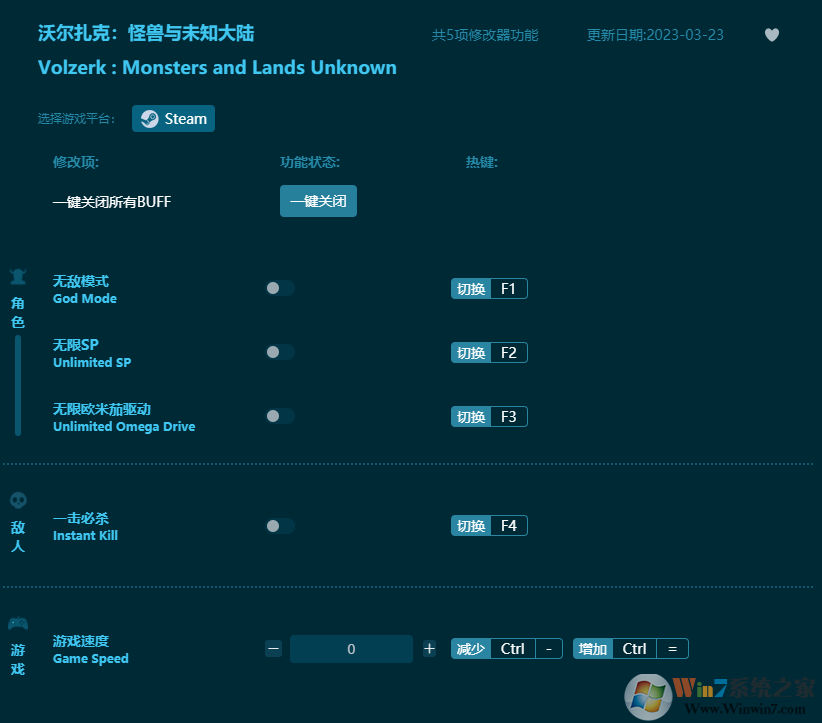This screenshot has height=723, width=822.
Task: Click the 沃尔扎克 Chinese title text
Action: (146, 33)
